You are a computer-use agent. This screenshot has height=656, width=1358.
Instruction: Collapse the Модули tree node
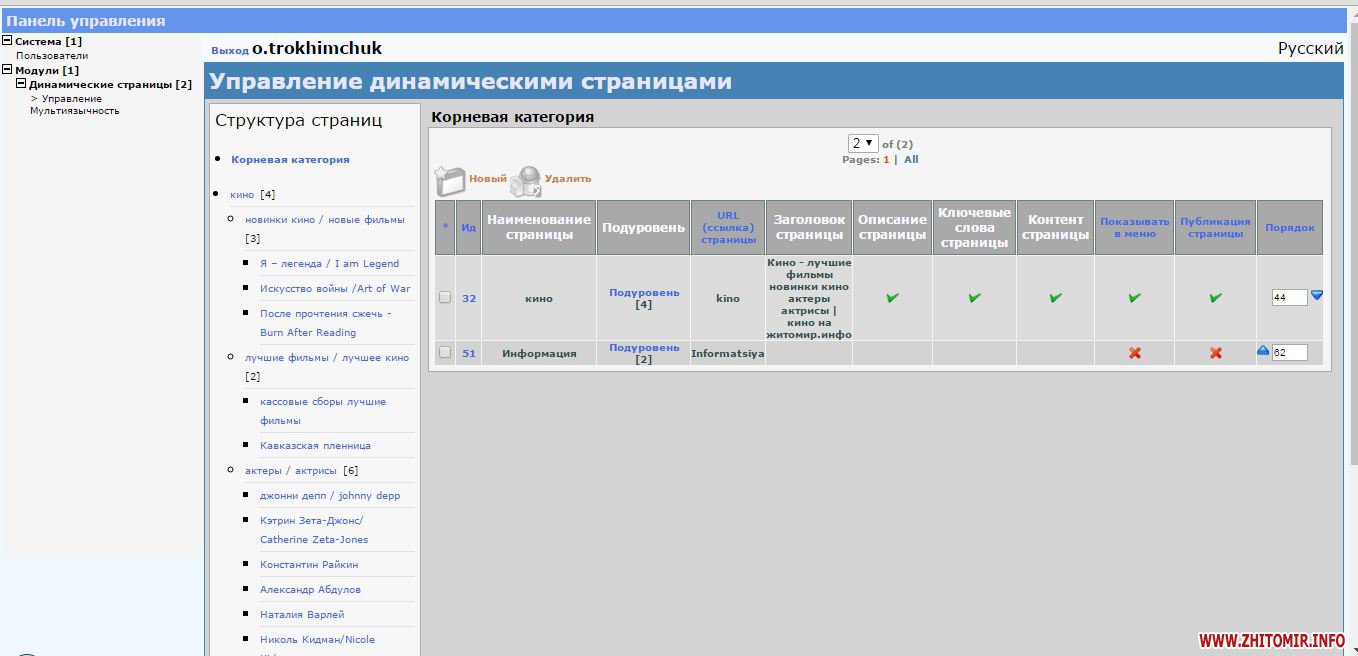click(x=7, y=70)
